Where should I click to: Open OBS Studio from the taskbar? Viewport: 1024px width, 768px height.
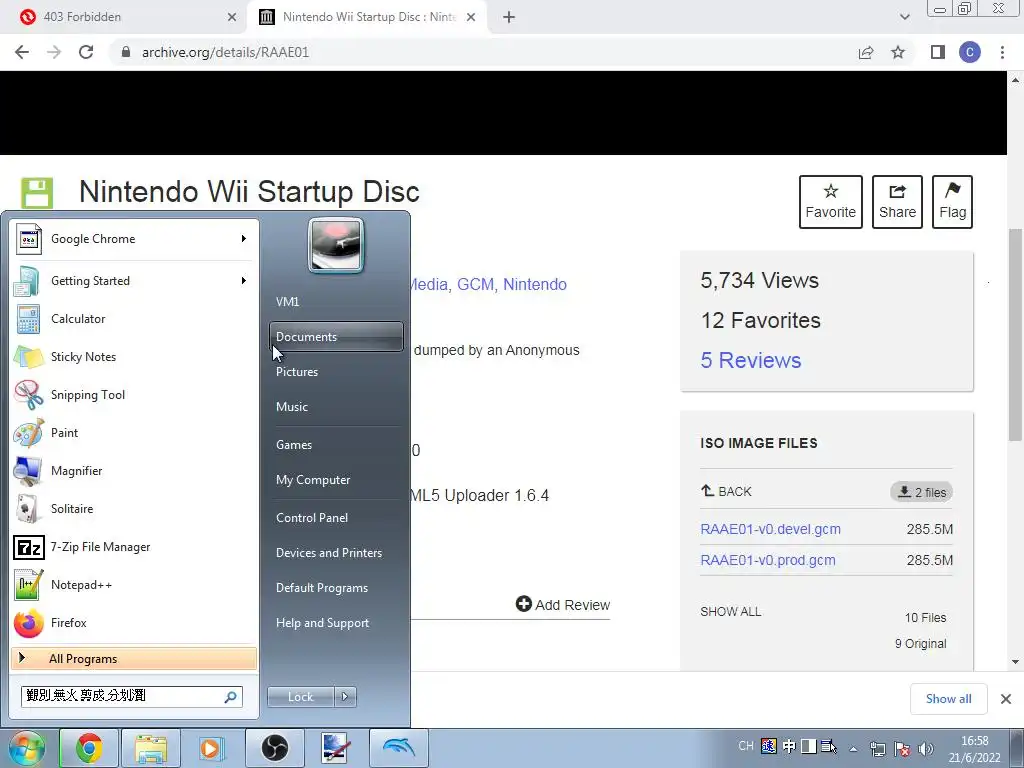(275, 748)
